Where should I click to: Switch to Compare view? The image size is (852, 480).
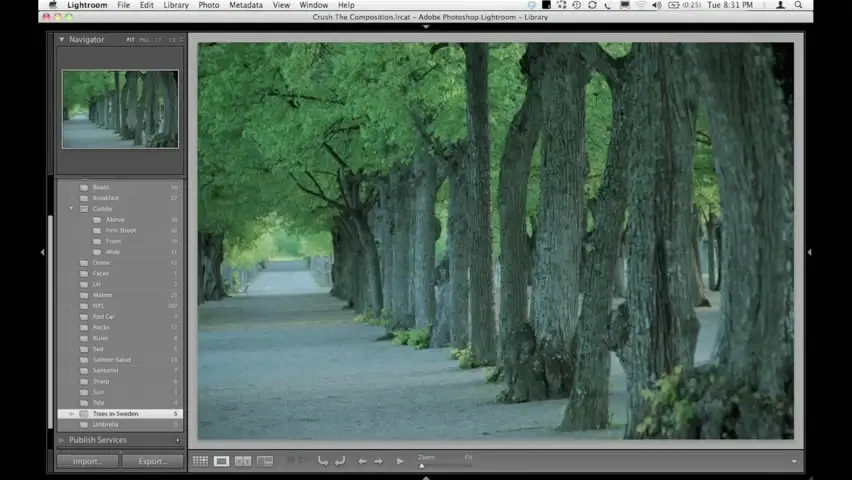pyautogui.click(x=243, y=461)
